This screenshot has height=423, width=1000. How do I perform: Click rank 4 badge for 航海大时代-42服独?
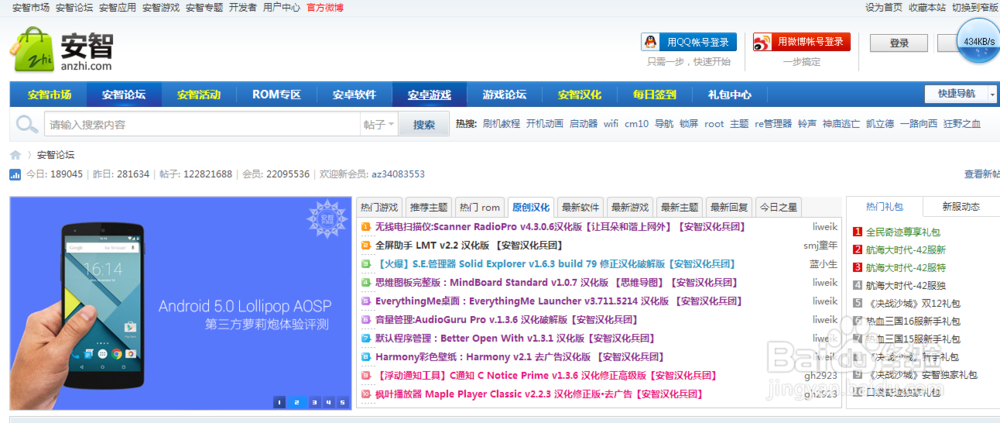pyautogui.click(x=858, y=285)
